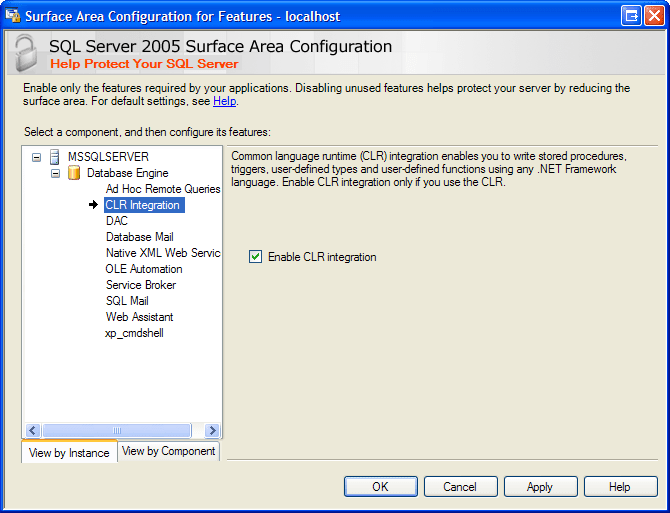Click the title bar restore-window icon
Viewport: 670px width, 513px height.
[631, 16]
